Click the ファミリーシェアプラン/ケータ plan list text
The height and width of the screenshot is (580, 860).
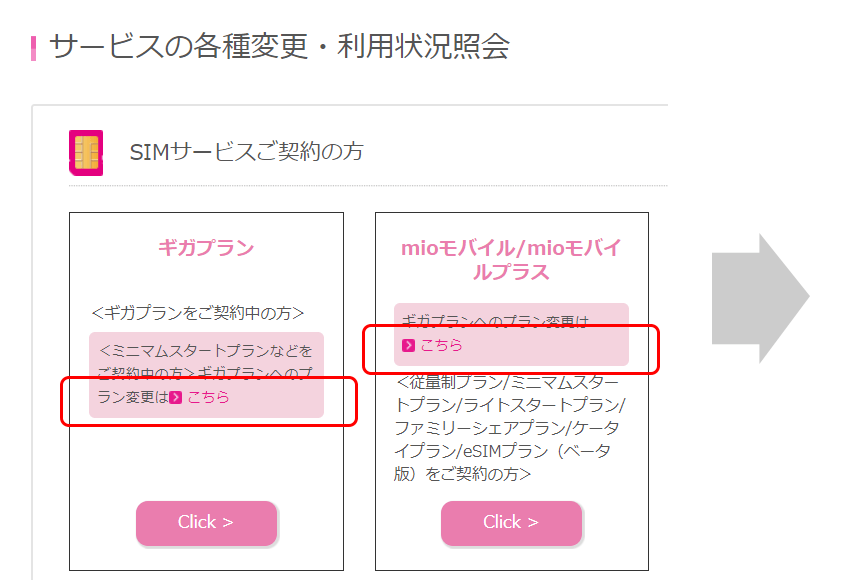[x=511, y=428]
